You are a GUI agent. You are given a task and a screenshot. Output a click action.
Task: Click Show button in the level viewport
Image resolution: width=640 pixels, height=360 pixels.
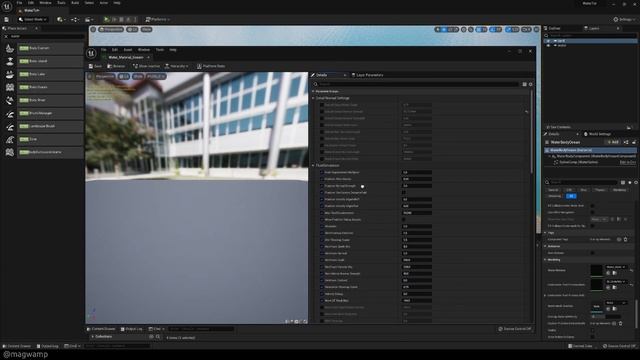coord(146,29)
